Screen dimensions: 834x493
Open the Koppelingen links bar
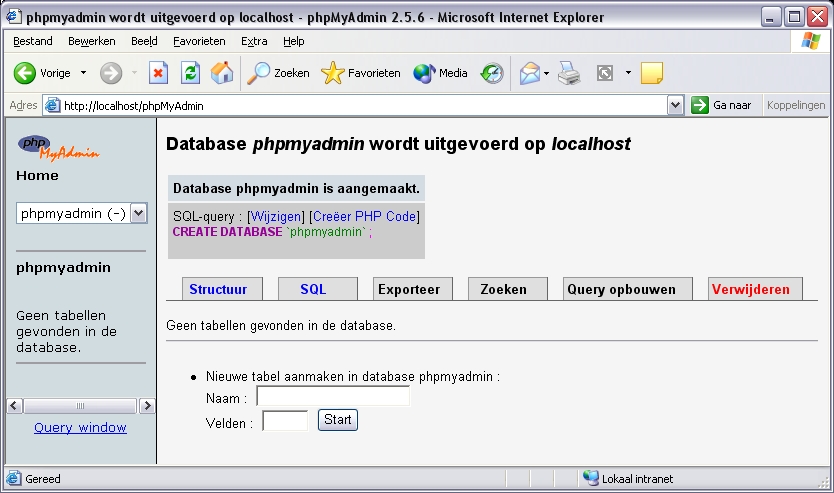[796, 105]
